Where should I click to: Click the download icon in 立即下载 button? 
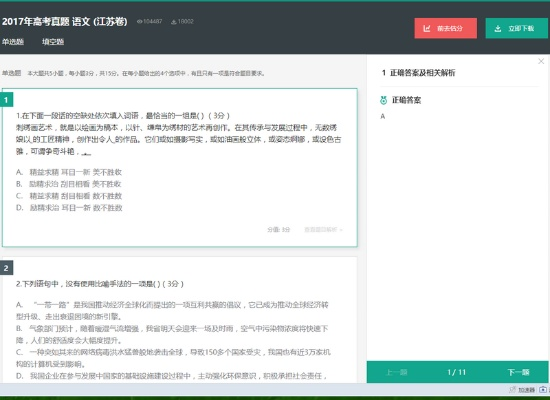(x=497, y=28)
